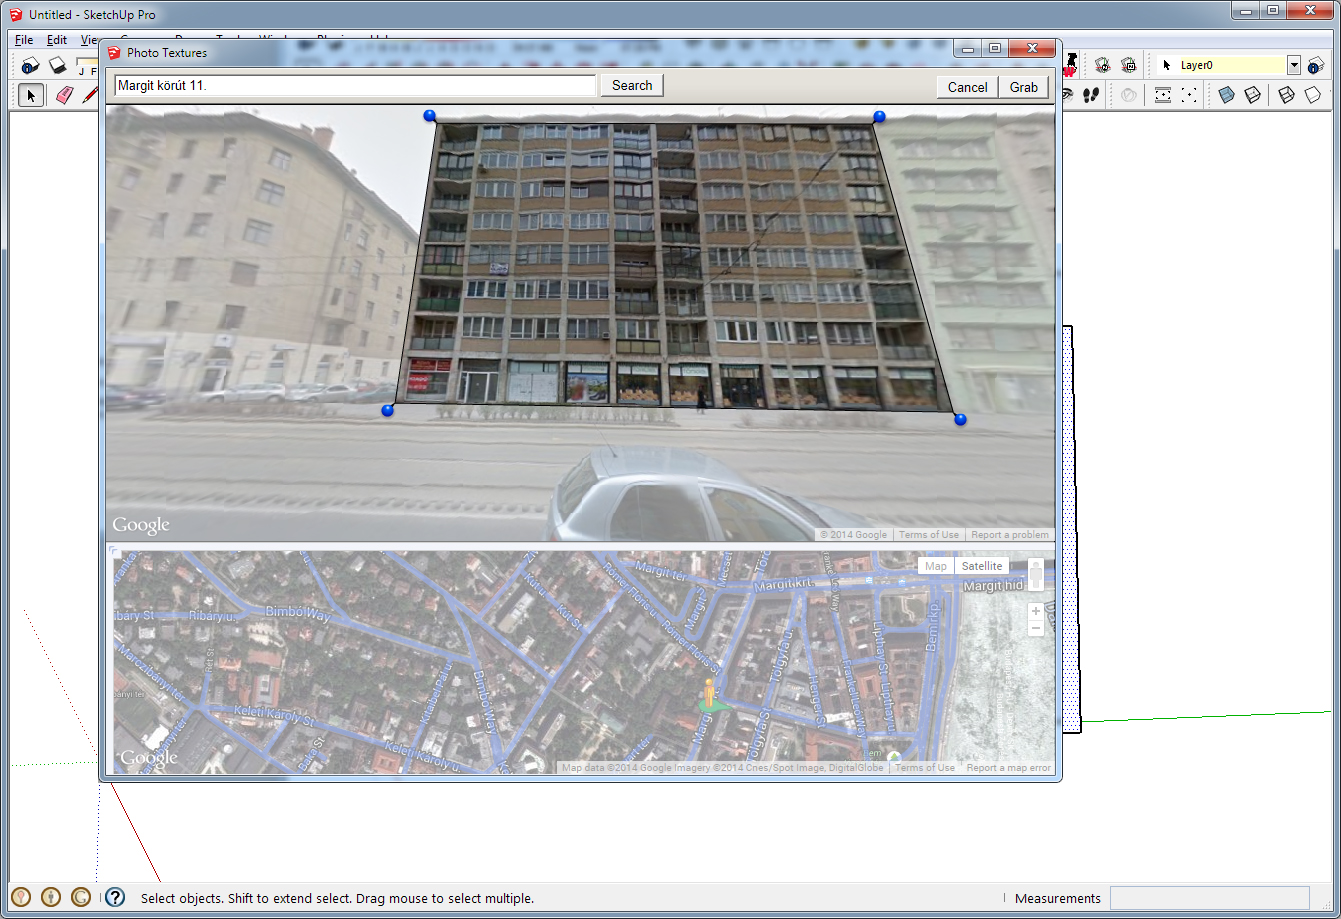1341x919 pixels.
Task: Click the instructor question mark icon
Action: 115,897
